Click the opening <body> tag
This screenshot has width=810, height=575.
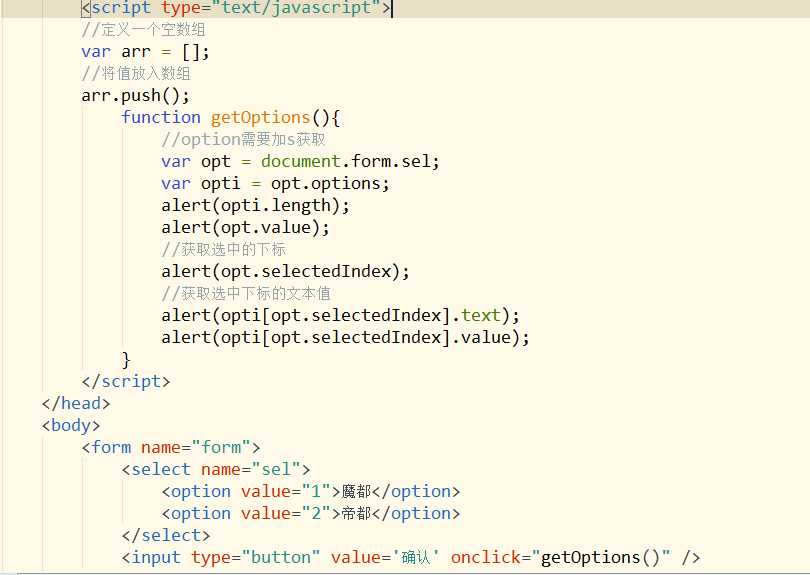click(71, 425)
